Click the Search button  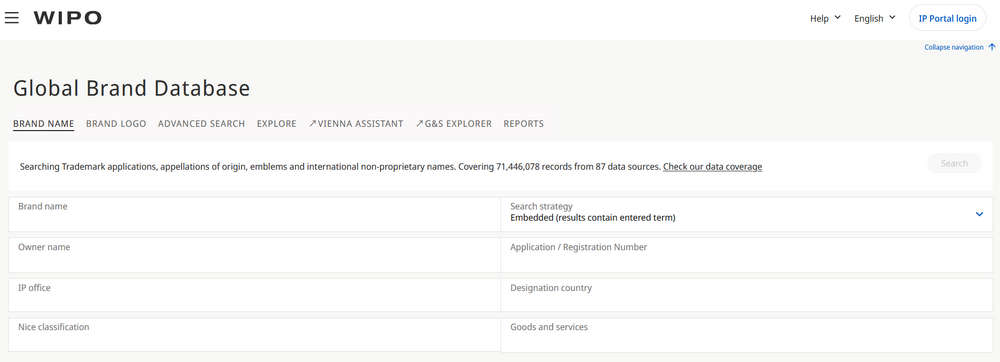[x=954, y=163]
